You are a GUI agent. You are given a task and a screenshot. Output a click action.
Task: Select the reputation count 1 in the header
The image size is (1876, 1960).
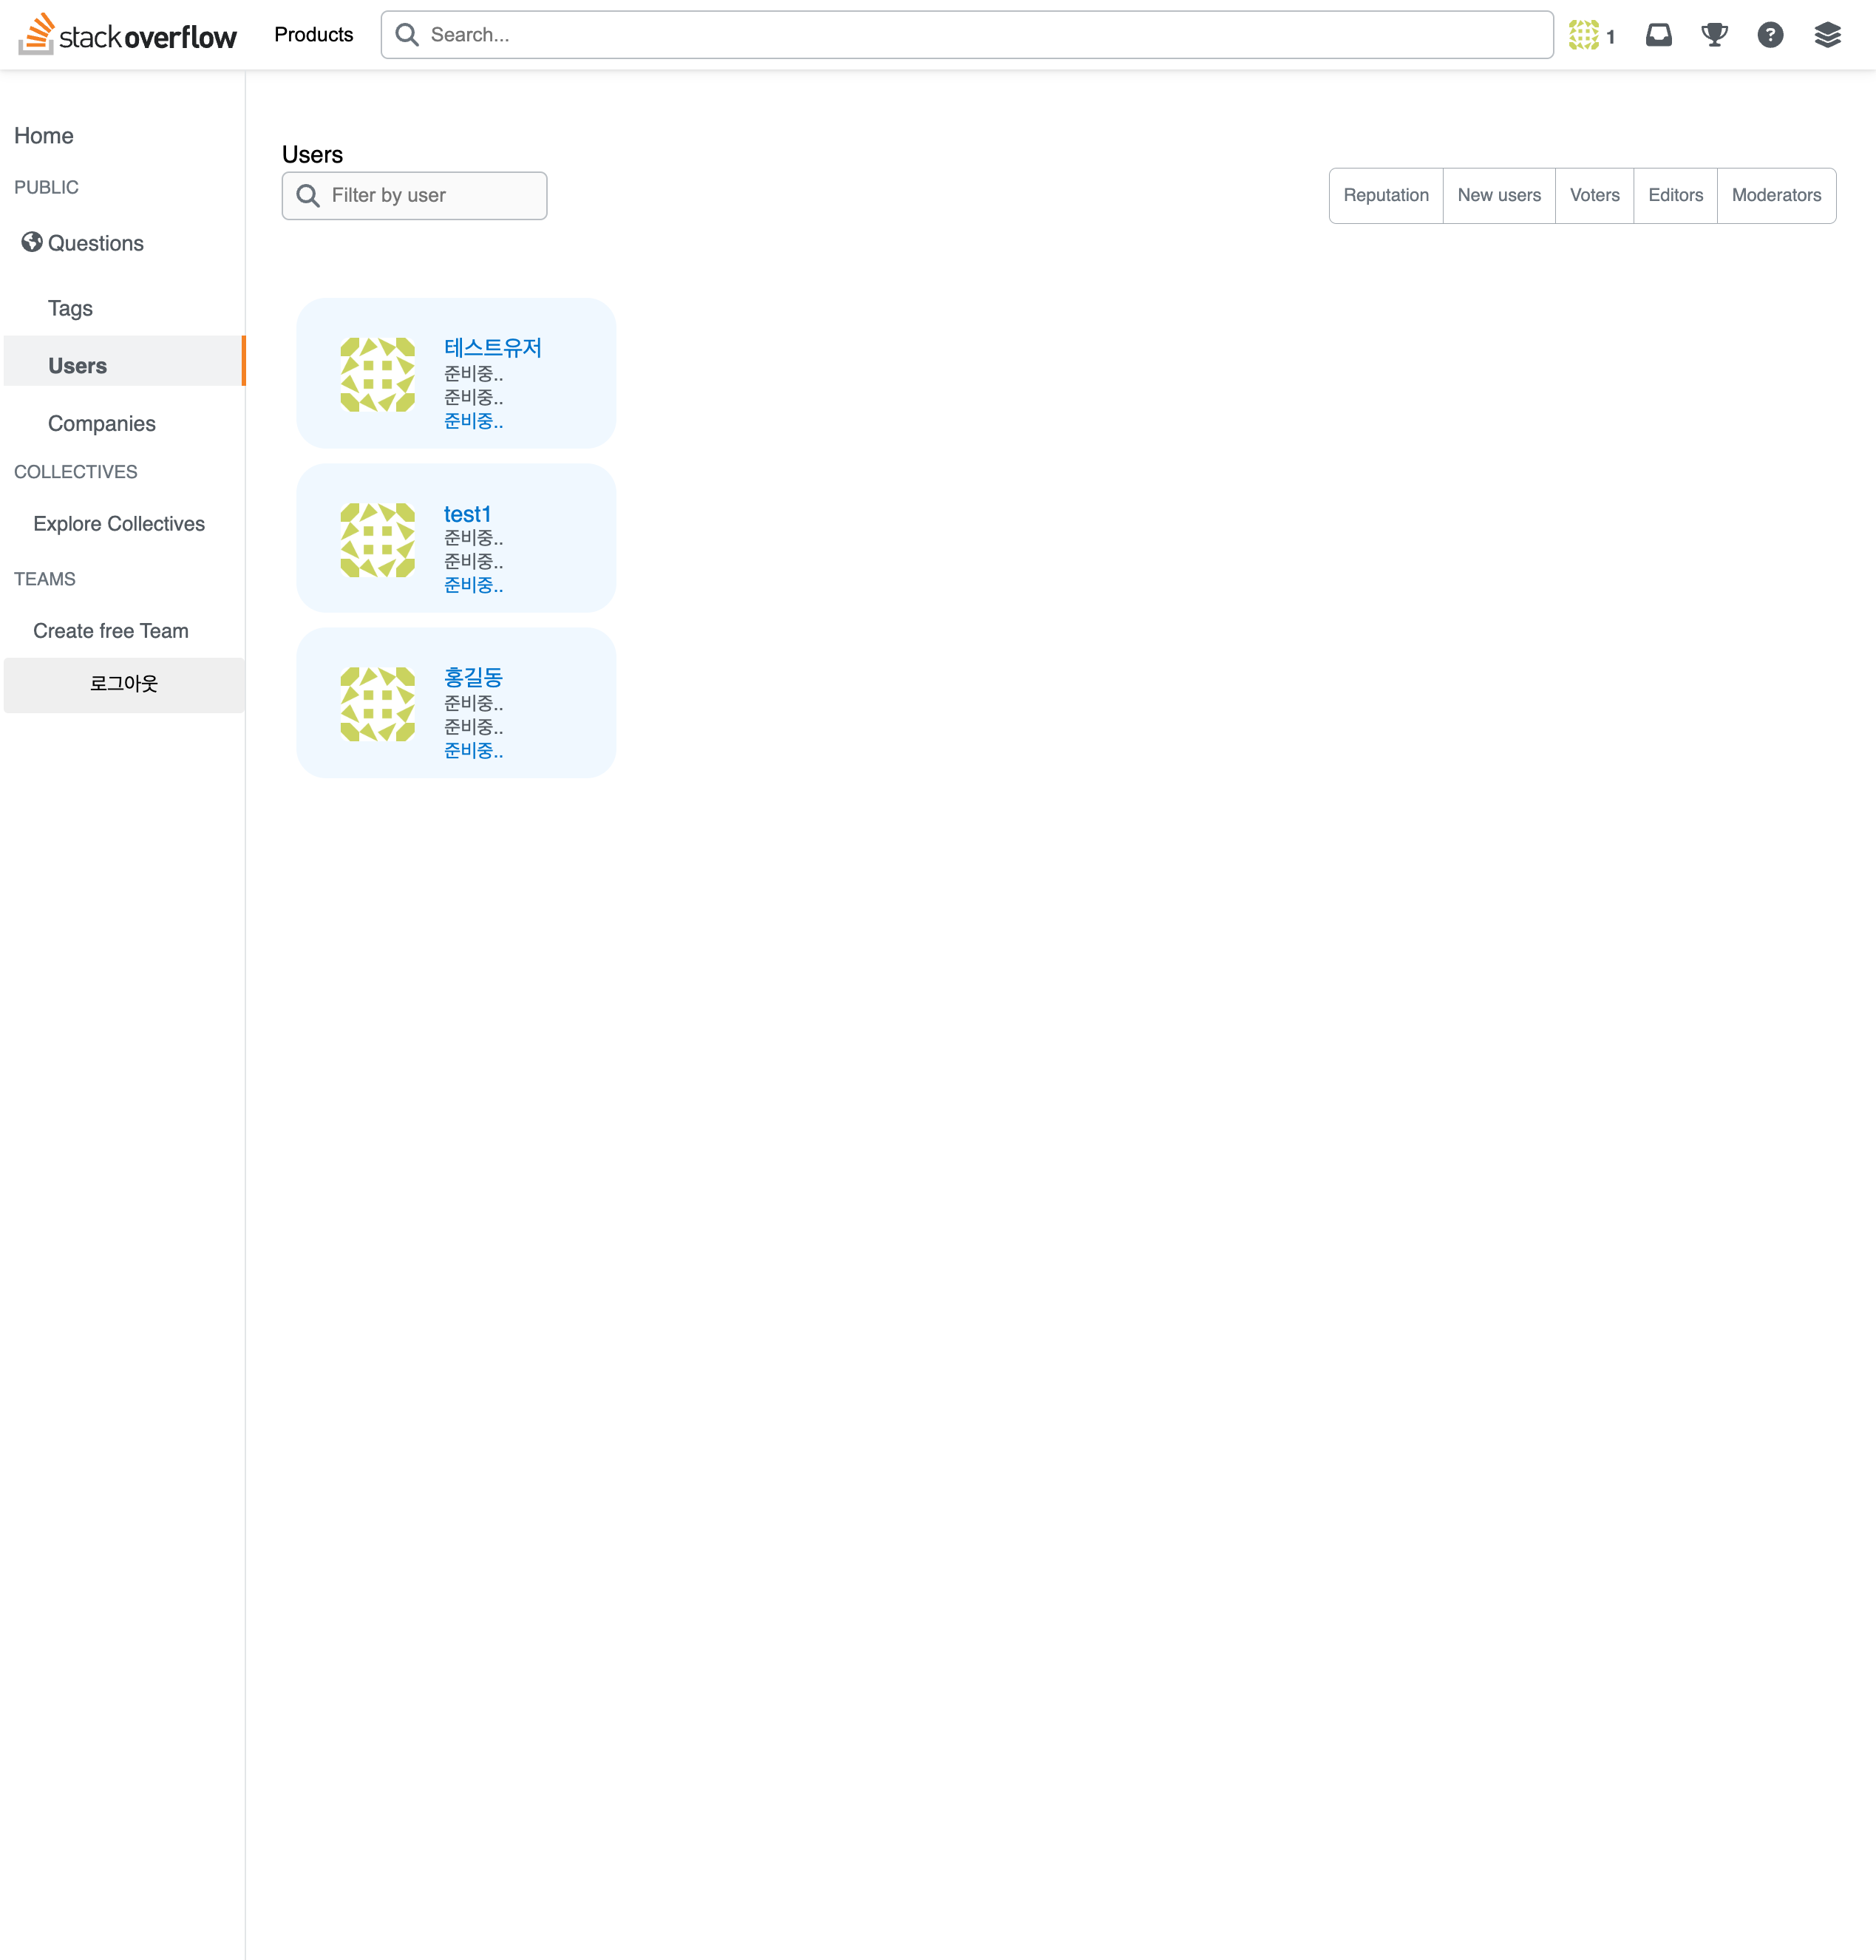[x=1610, y=37]
